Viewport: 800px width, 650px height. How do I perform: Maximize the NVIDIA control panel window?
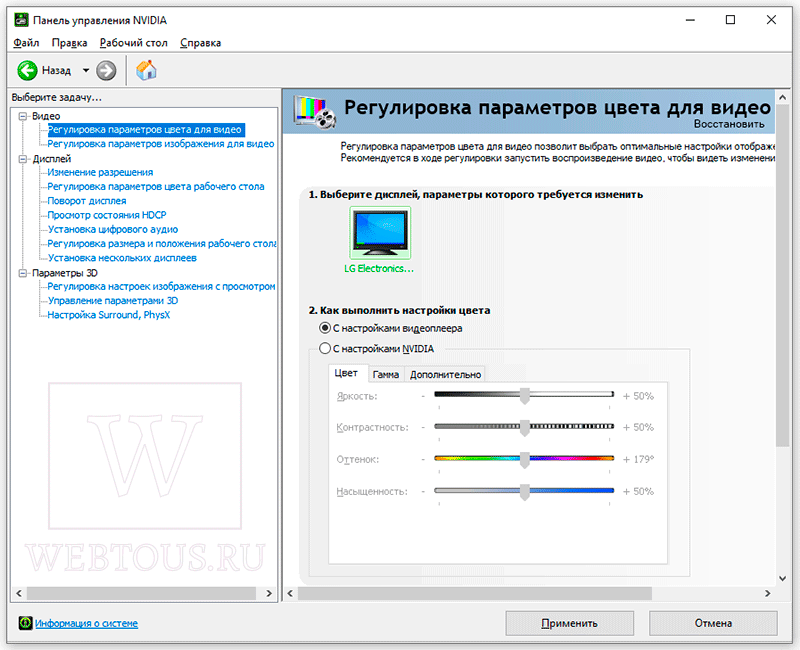(731, 20)
